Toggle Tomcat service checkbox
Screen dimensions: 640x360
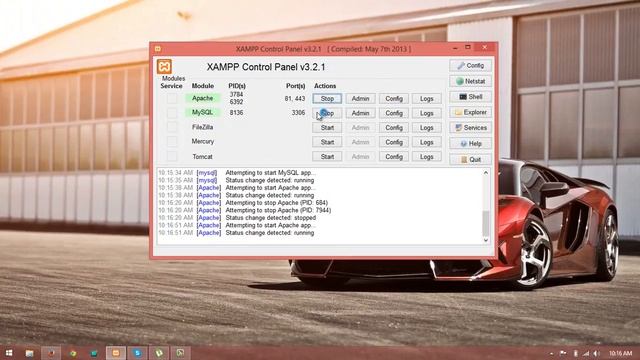(172, 156)
